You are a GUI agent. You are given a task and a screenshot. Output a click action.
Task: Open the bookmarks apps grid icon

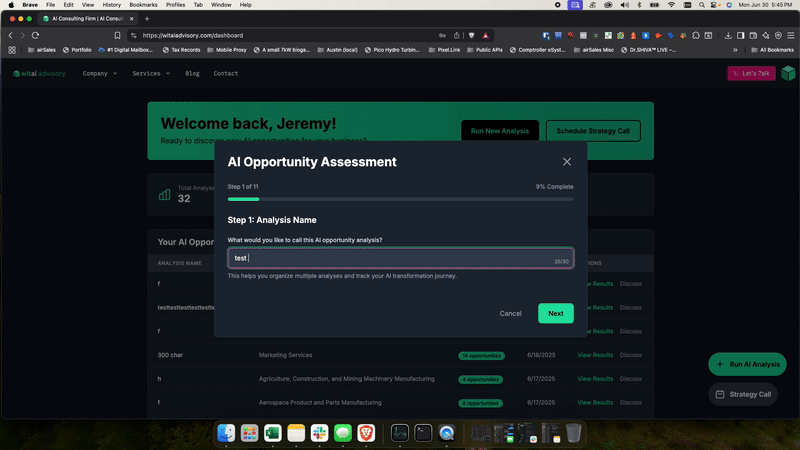tap(12, 50)
